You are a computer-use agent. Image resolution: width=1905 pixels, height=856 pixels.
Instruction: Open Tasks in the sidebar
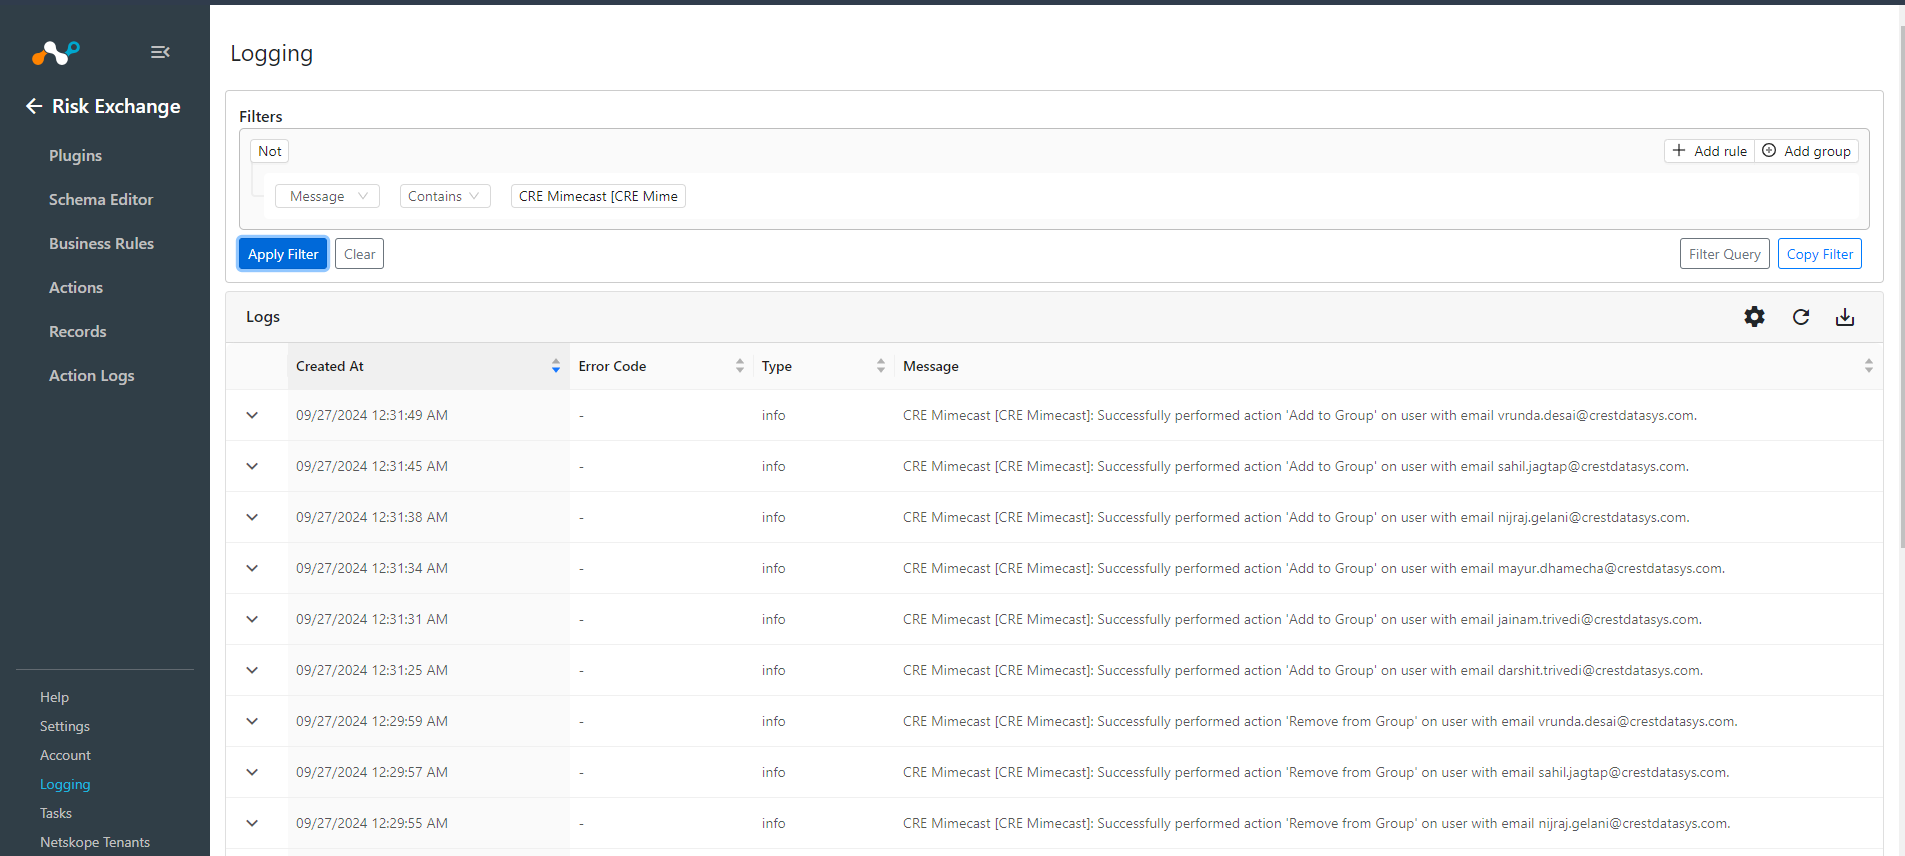[56, 813]
